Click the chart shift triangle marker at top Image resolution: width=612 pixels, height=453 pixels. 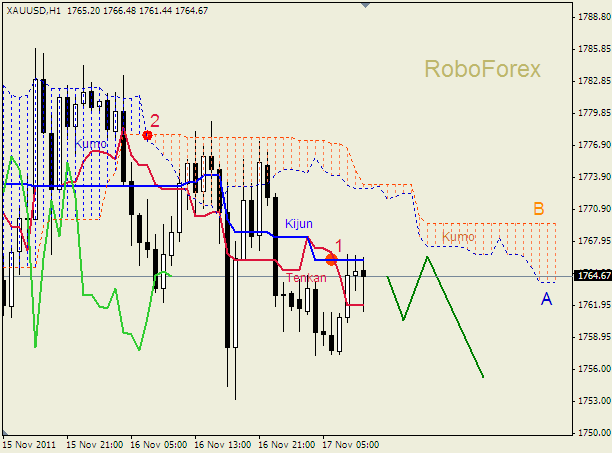tap(365, 5)
